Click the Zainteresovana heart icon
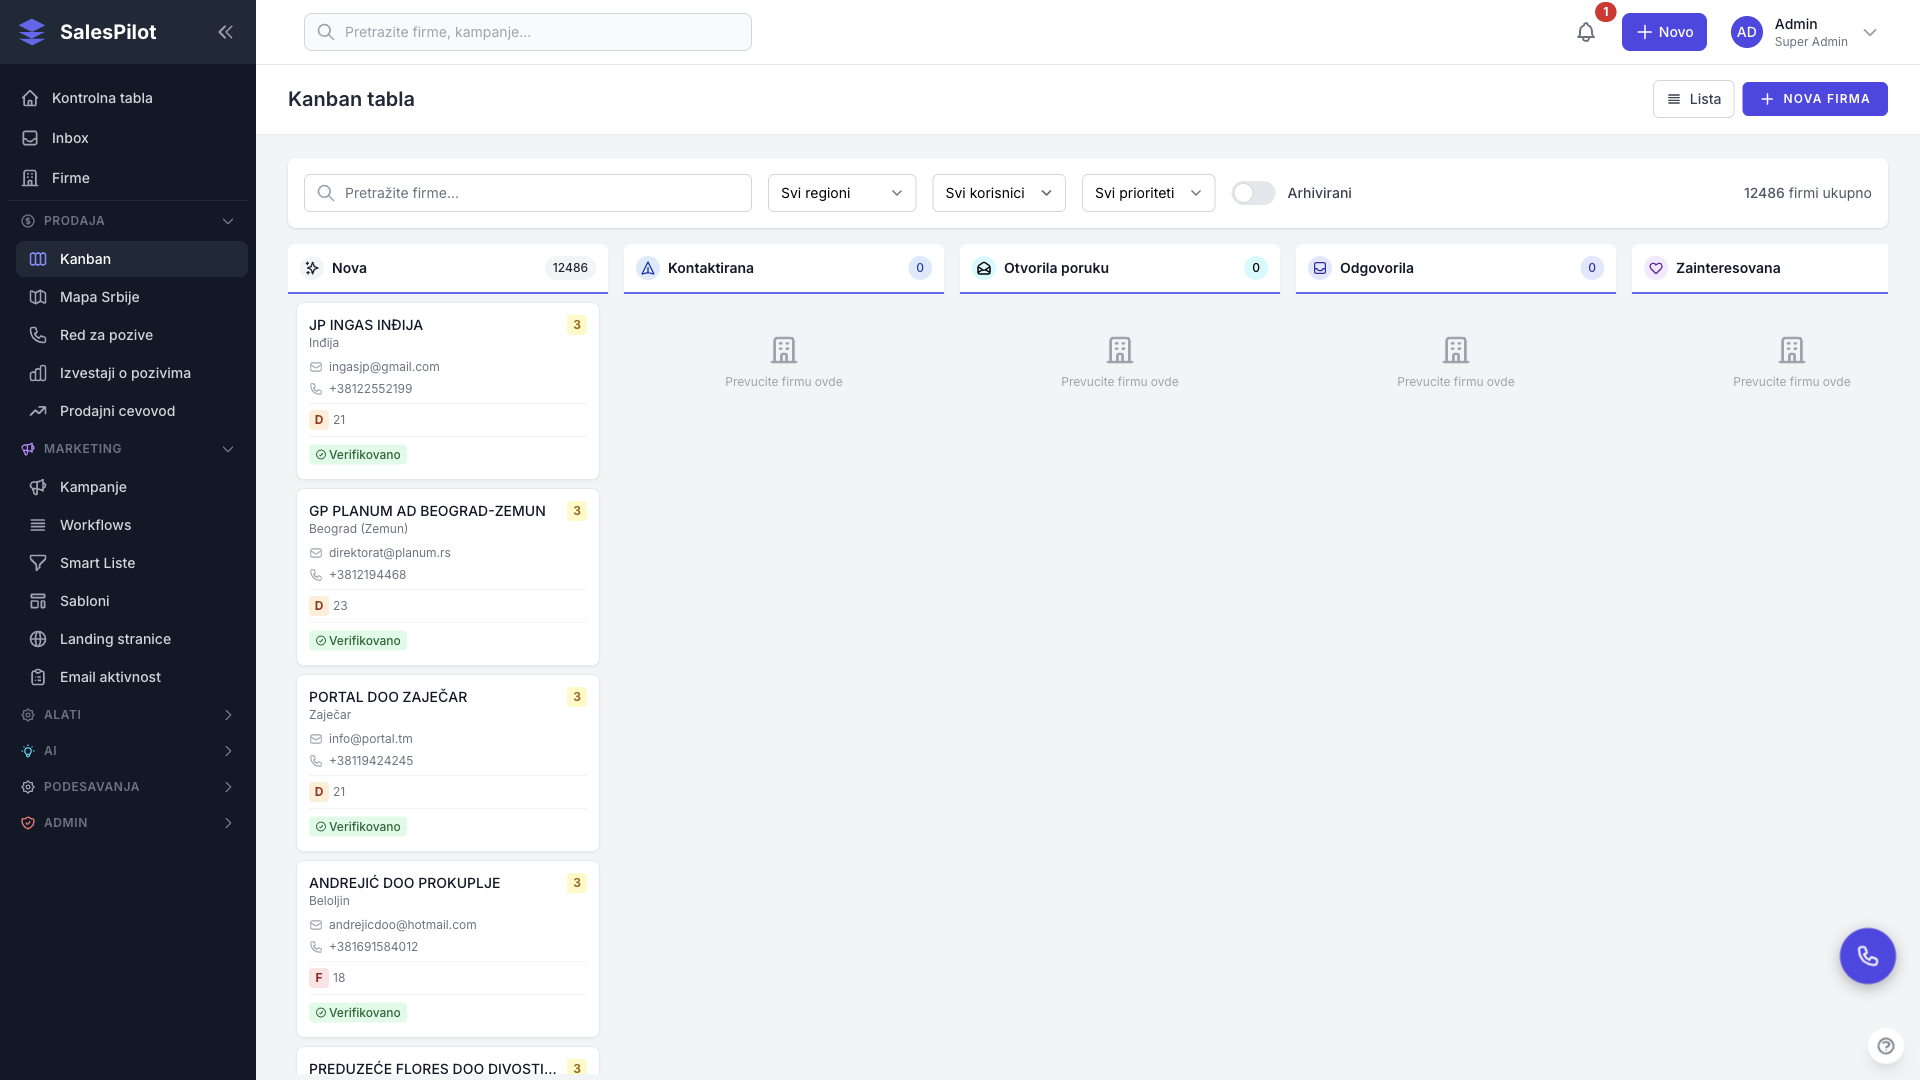 click(x=1656, y=268)
